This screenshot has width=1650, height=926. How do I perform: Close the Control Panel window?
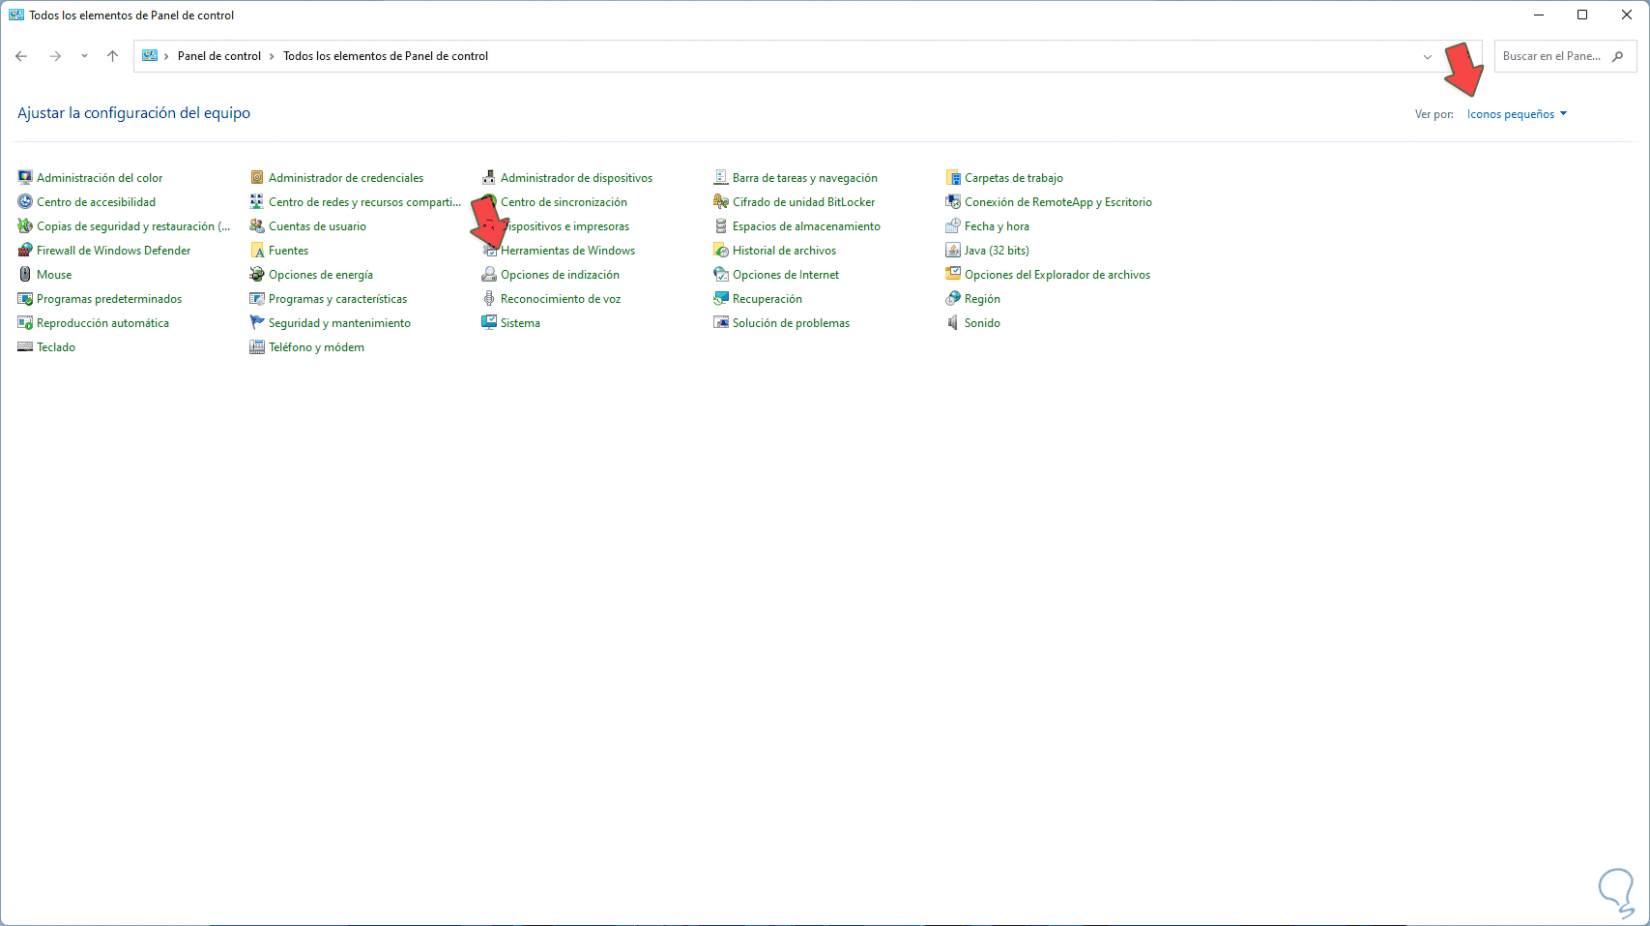(1626, 15)
